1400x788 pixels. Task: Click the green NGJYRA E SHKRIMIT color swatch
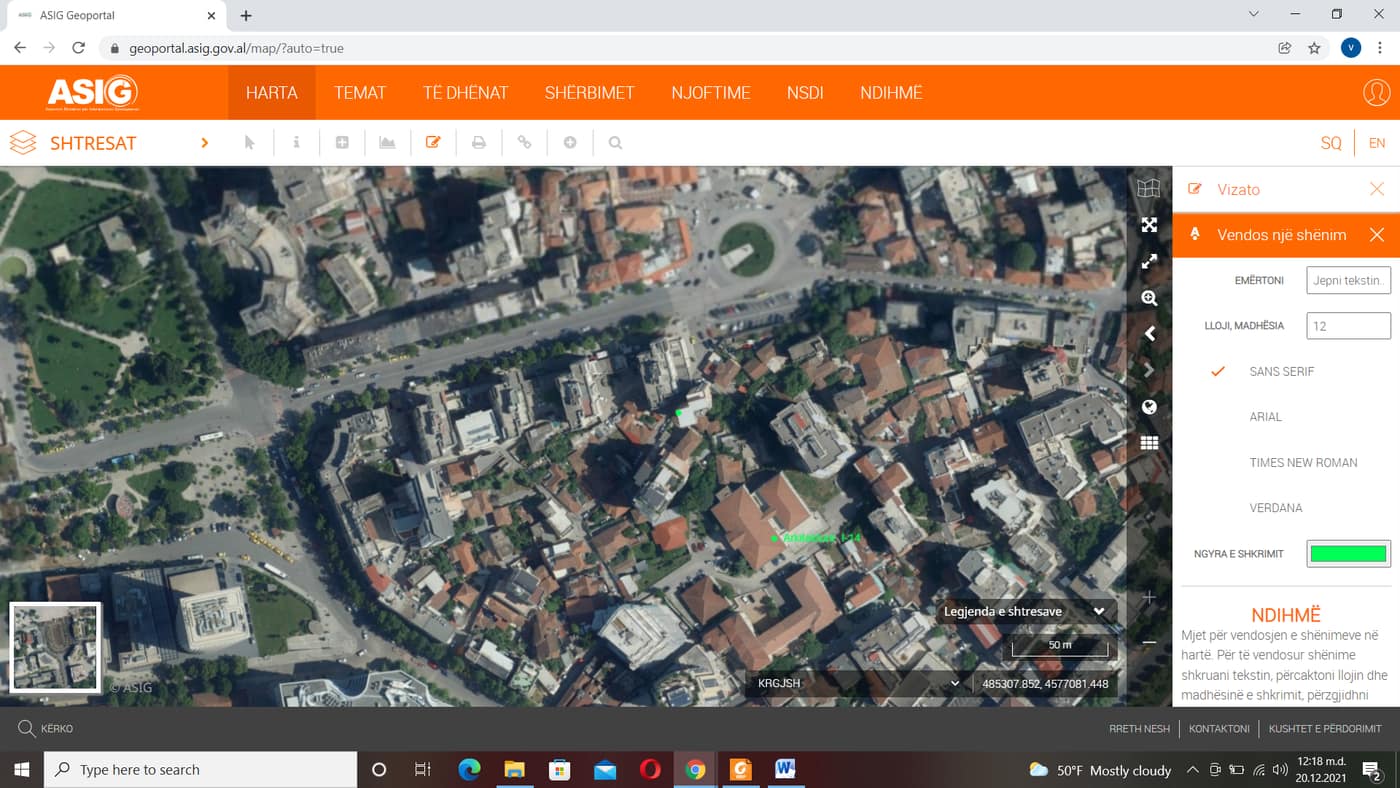click(x=1348, y=554)
